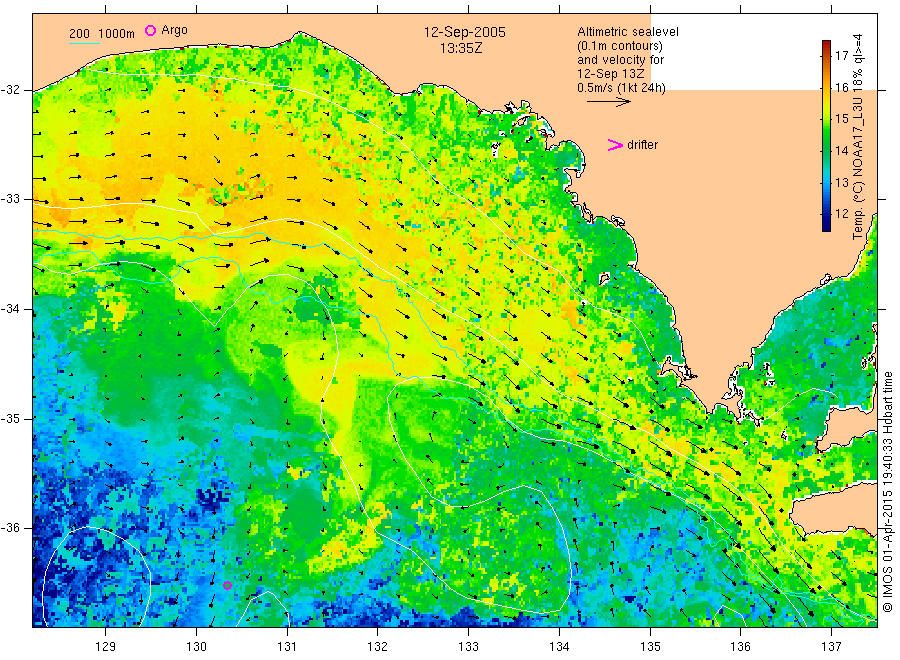Click the color bar tick label 16

pyautogui.click(x=841, y=88)
